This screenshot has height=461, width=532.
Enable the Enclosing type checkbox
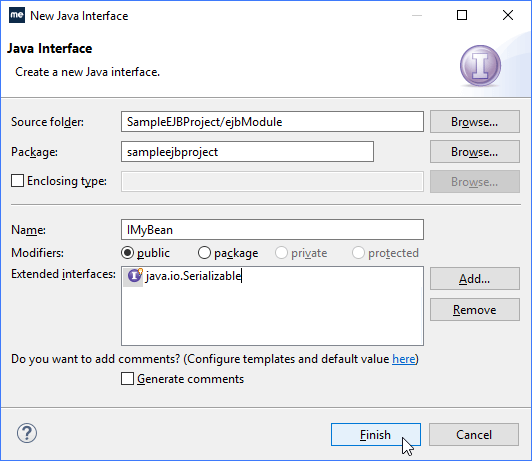(x=17, y=181)
